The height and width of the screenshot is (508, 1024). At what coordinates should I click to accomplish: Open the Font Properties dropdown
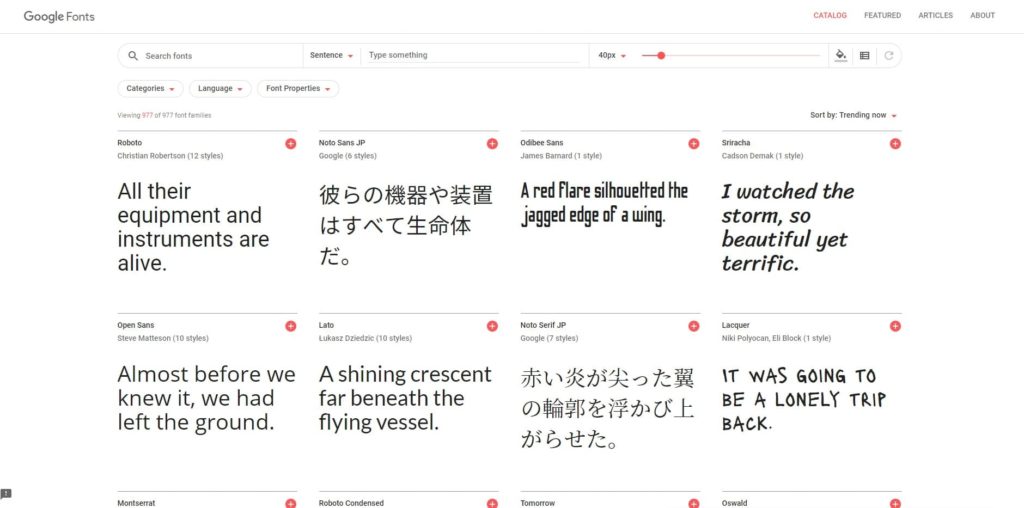298,89
